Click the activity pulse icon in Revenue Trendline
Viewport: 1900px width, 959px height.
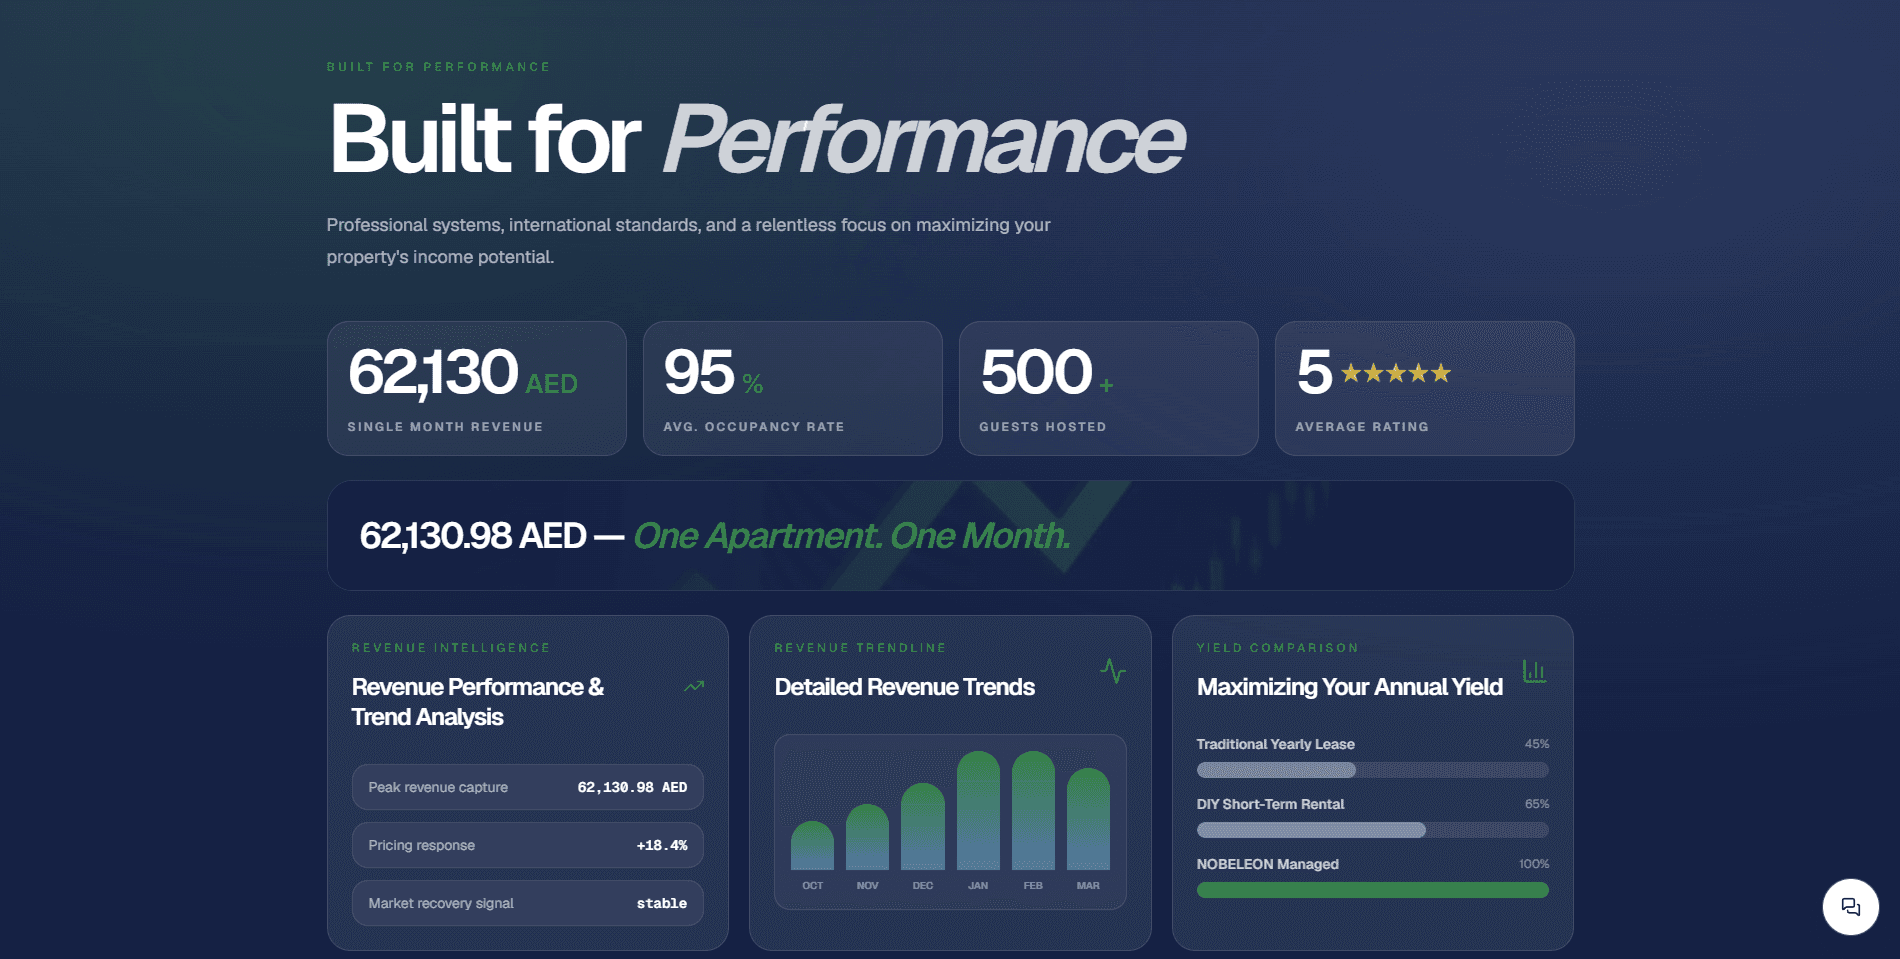coord(1113,671)
